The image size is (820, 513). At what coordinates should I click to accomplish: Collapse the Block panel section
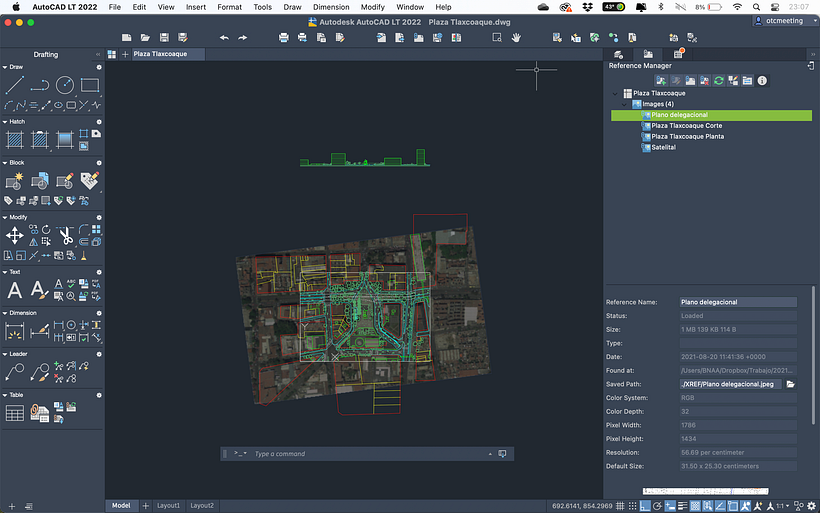pos(5,163)
